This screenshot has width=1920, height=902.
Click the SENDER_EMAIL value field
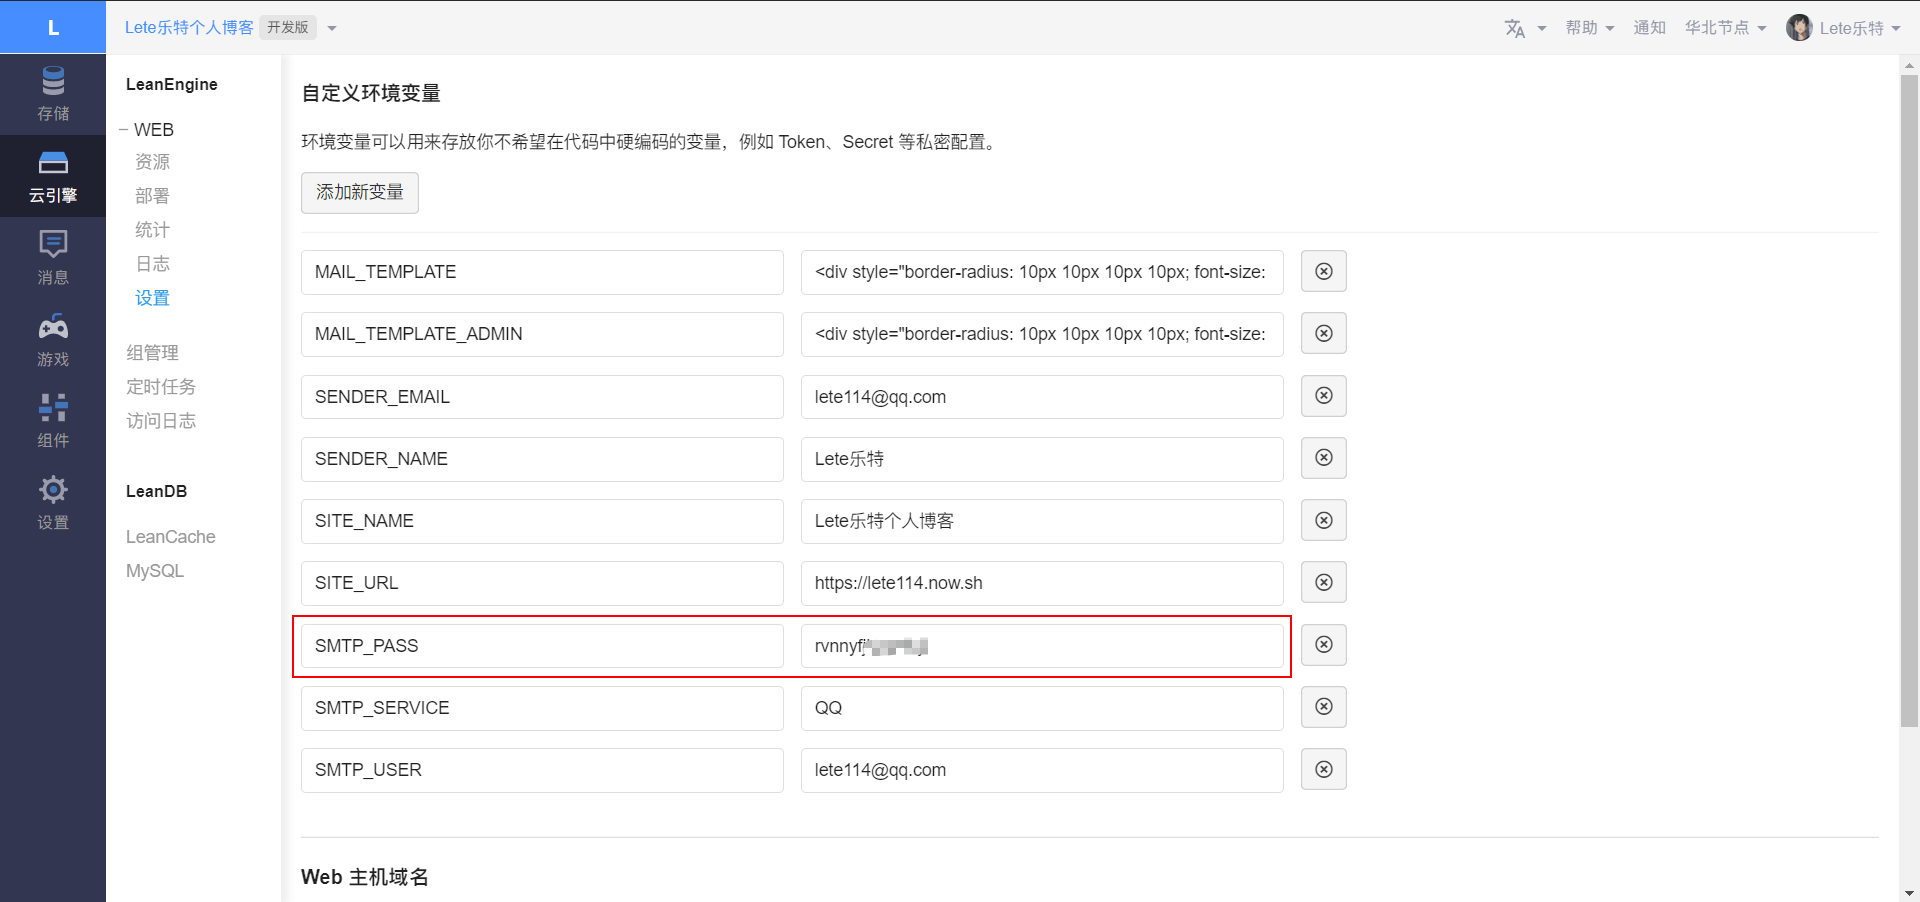click(1041, 397)
